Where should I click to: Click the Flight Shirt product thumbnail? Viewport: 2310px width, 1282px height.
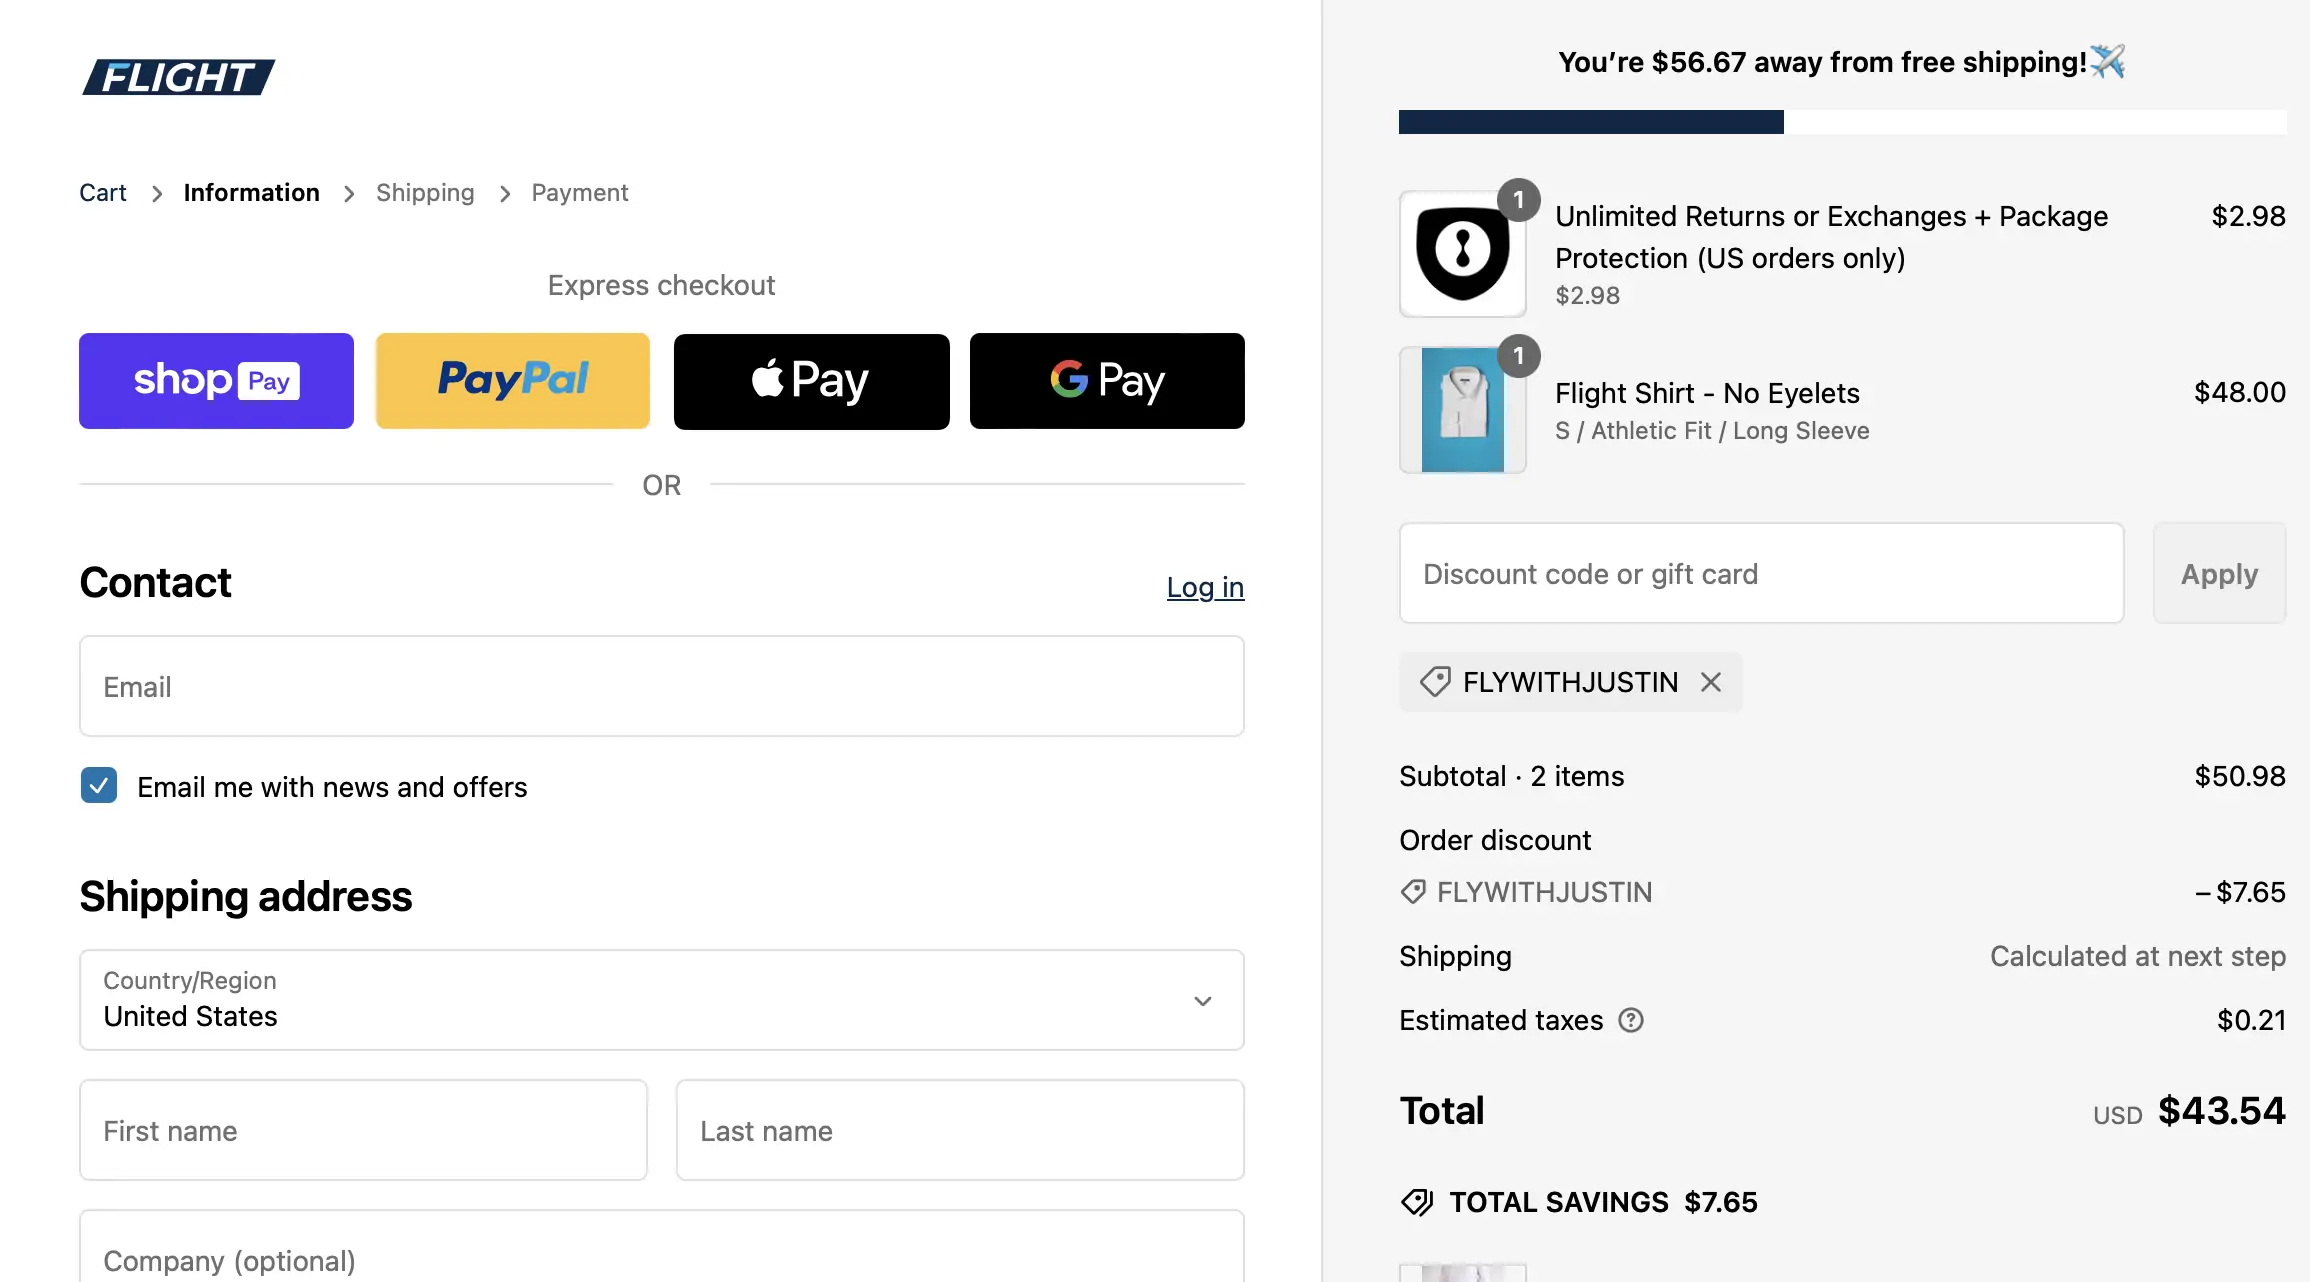click(1462, 410)
